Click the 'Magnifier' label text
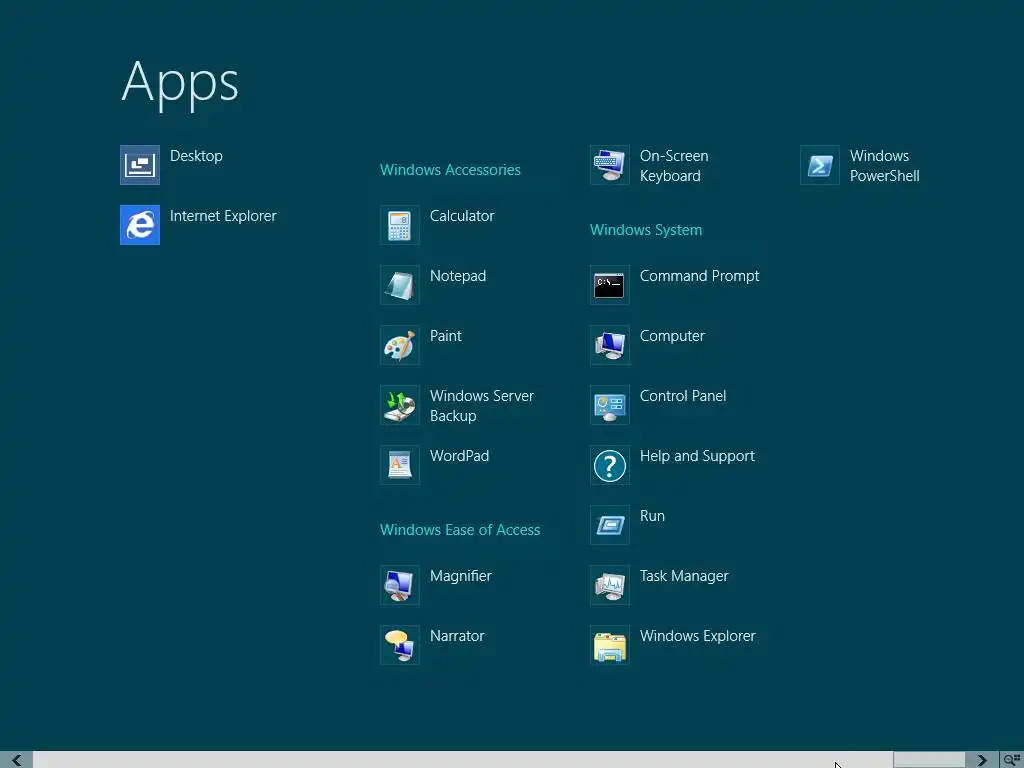The image size is (1024, 768). click(x=460, y=576)
